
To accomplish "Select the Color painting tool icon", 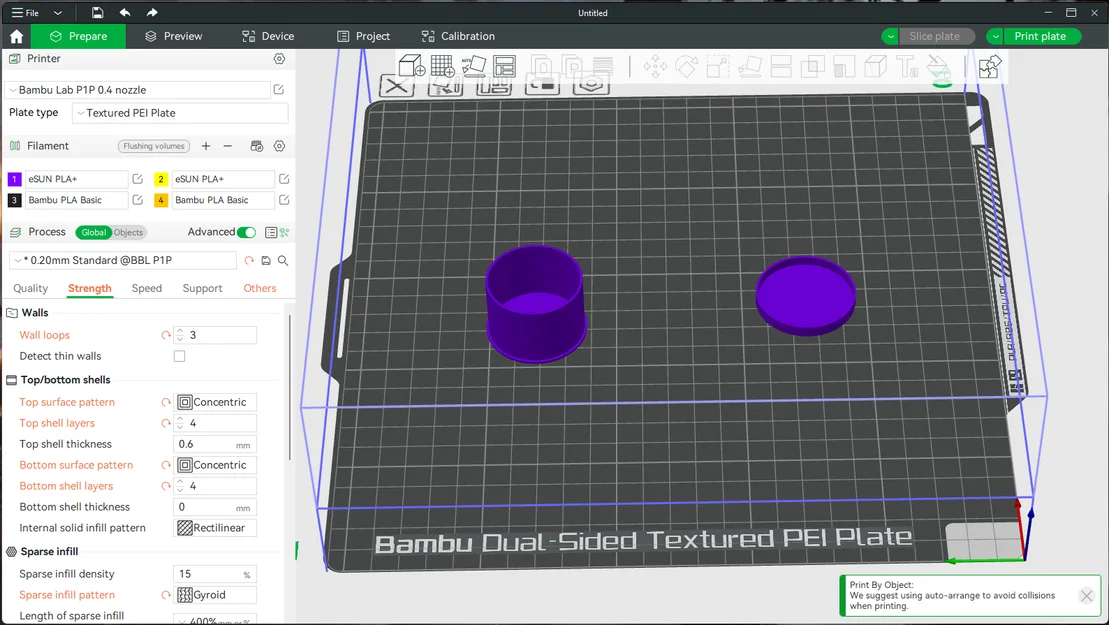I will point(939,67).
